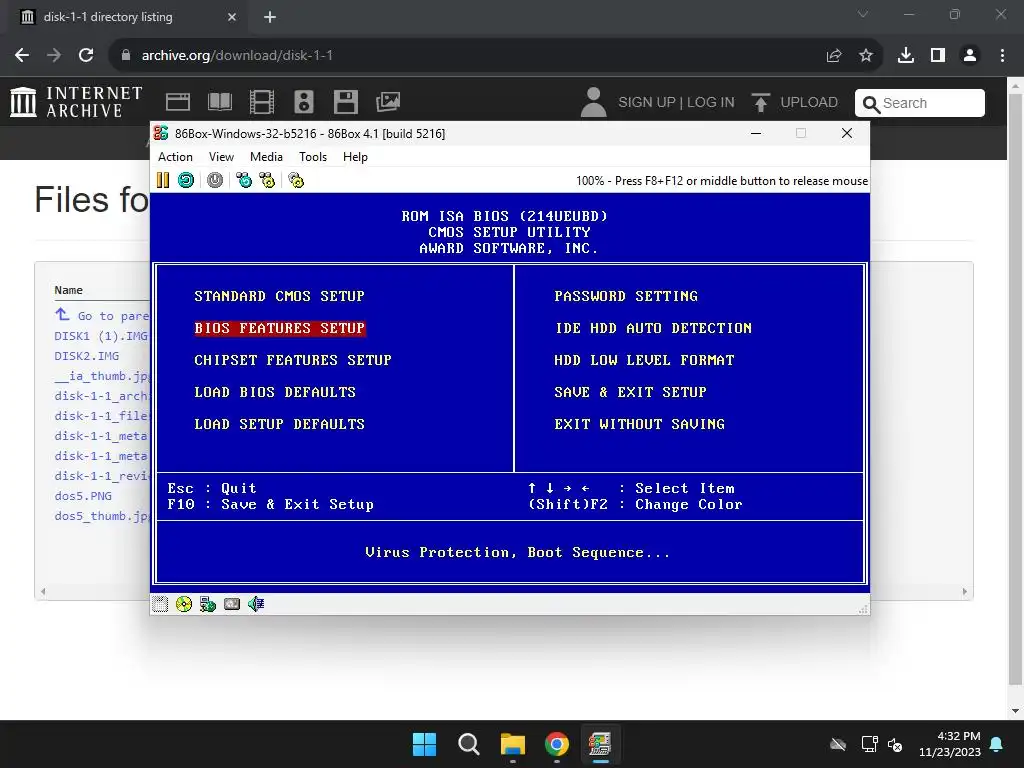Viewport: 1024px width, 768px height.
Task: Click the Chrome address bar URL
Action: tap(237, 56)
